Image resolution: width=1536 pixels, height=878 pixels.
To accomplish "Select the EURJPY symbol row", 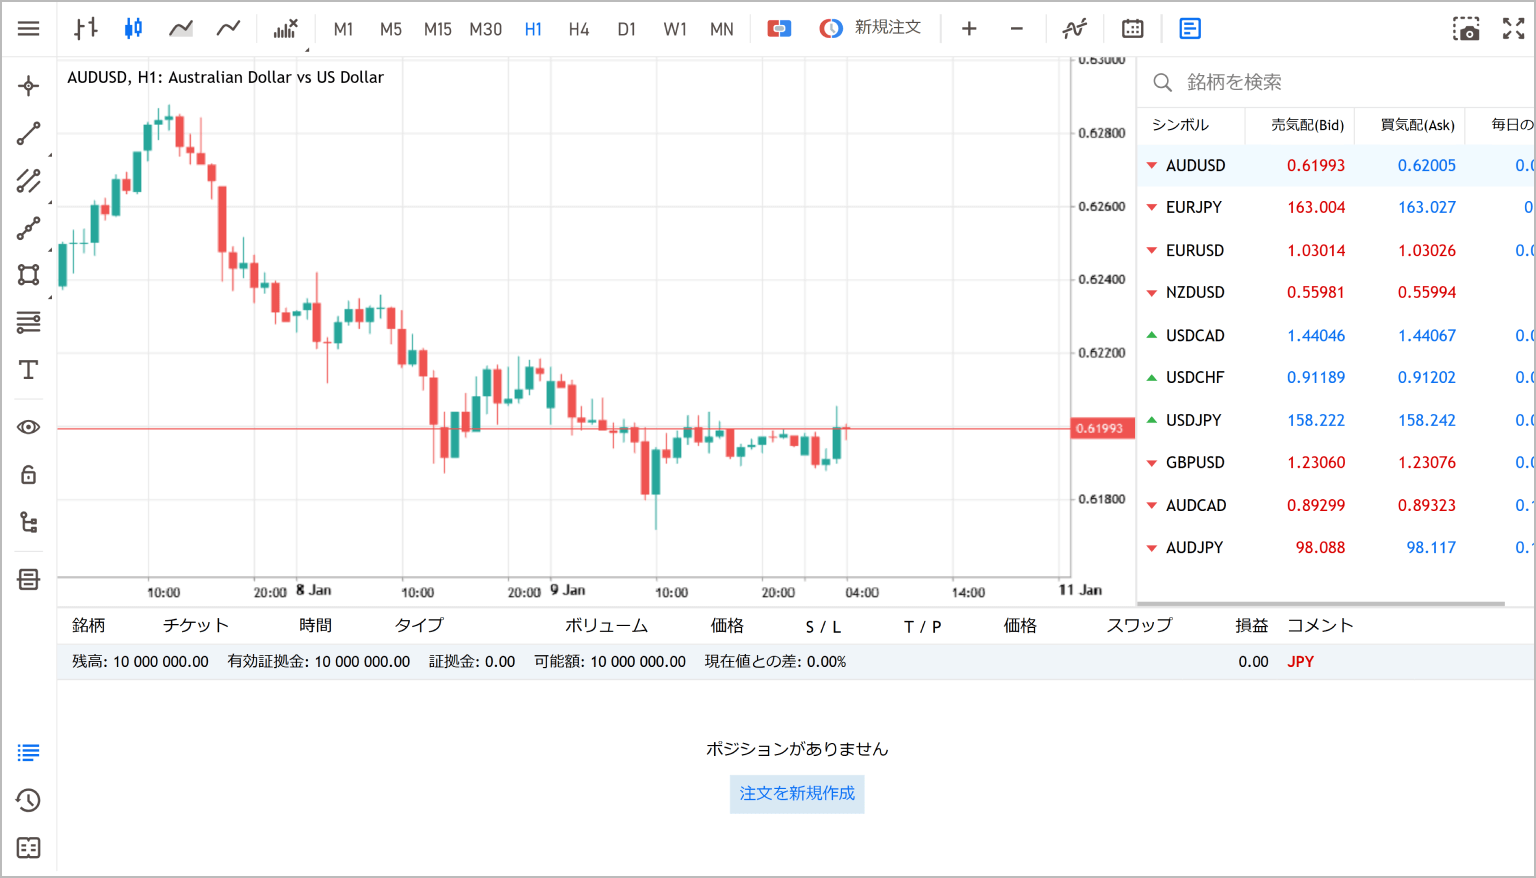I will [1336, 207].
